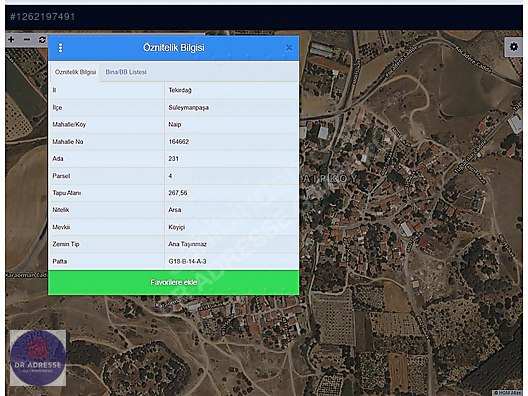This screenshot has width=528, height=396.
Task: Select the Ana Taşınmaz value cell
Action: click(231, 244)
